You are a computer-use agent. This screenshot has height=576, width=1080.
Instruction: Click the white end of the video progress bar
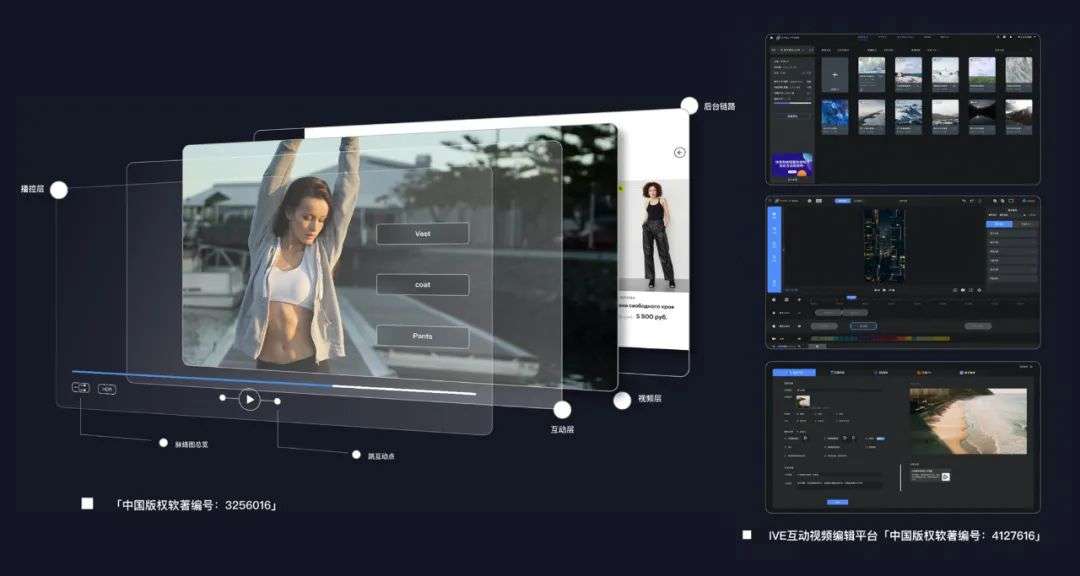474,393
